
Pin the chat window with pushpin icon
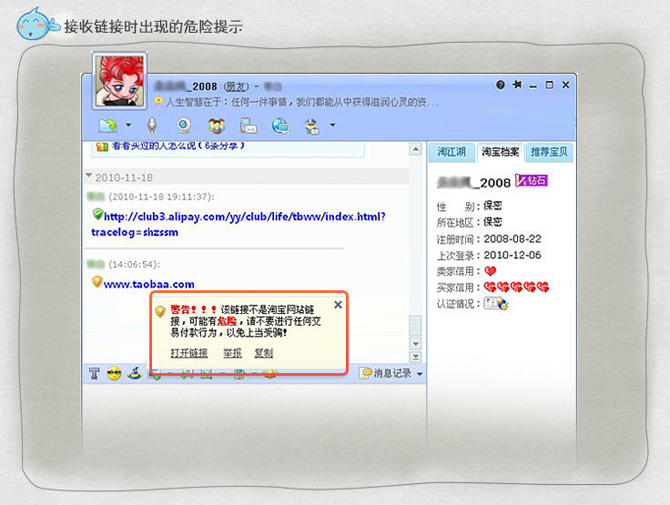click(517, 85)
